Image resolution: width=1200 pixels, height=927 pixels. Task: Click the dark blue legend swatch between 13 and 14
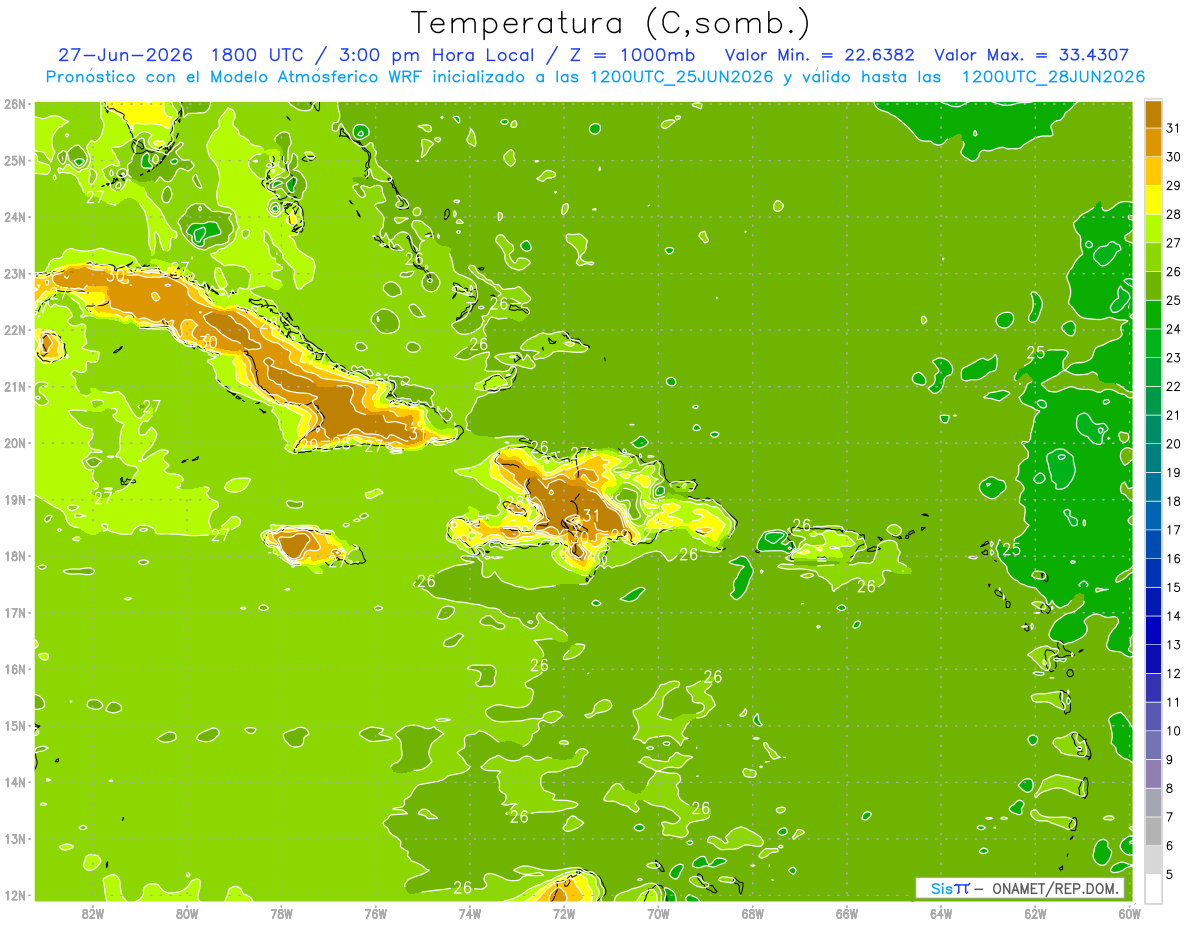(x=1153, y=630)
